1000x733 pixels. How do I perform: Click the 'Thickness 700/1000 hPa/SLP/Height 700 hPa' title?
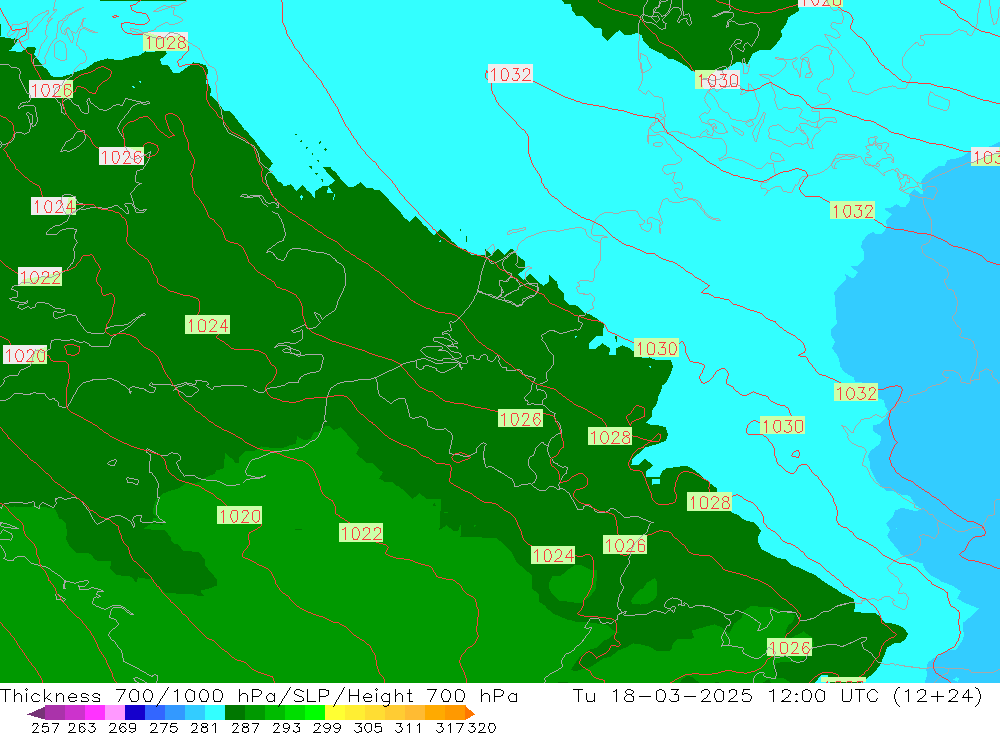(x=259, y=695)
